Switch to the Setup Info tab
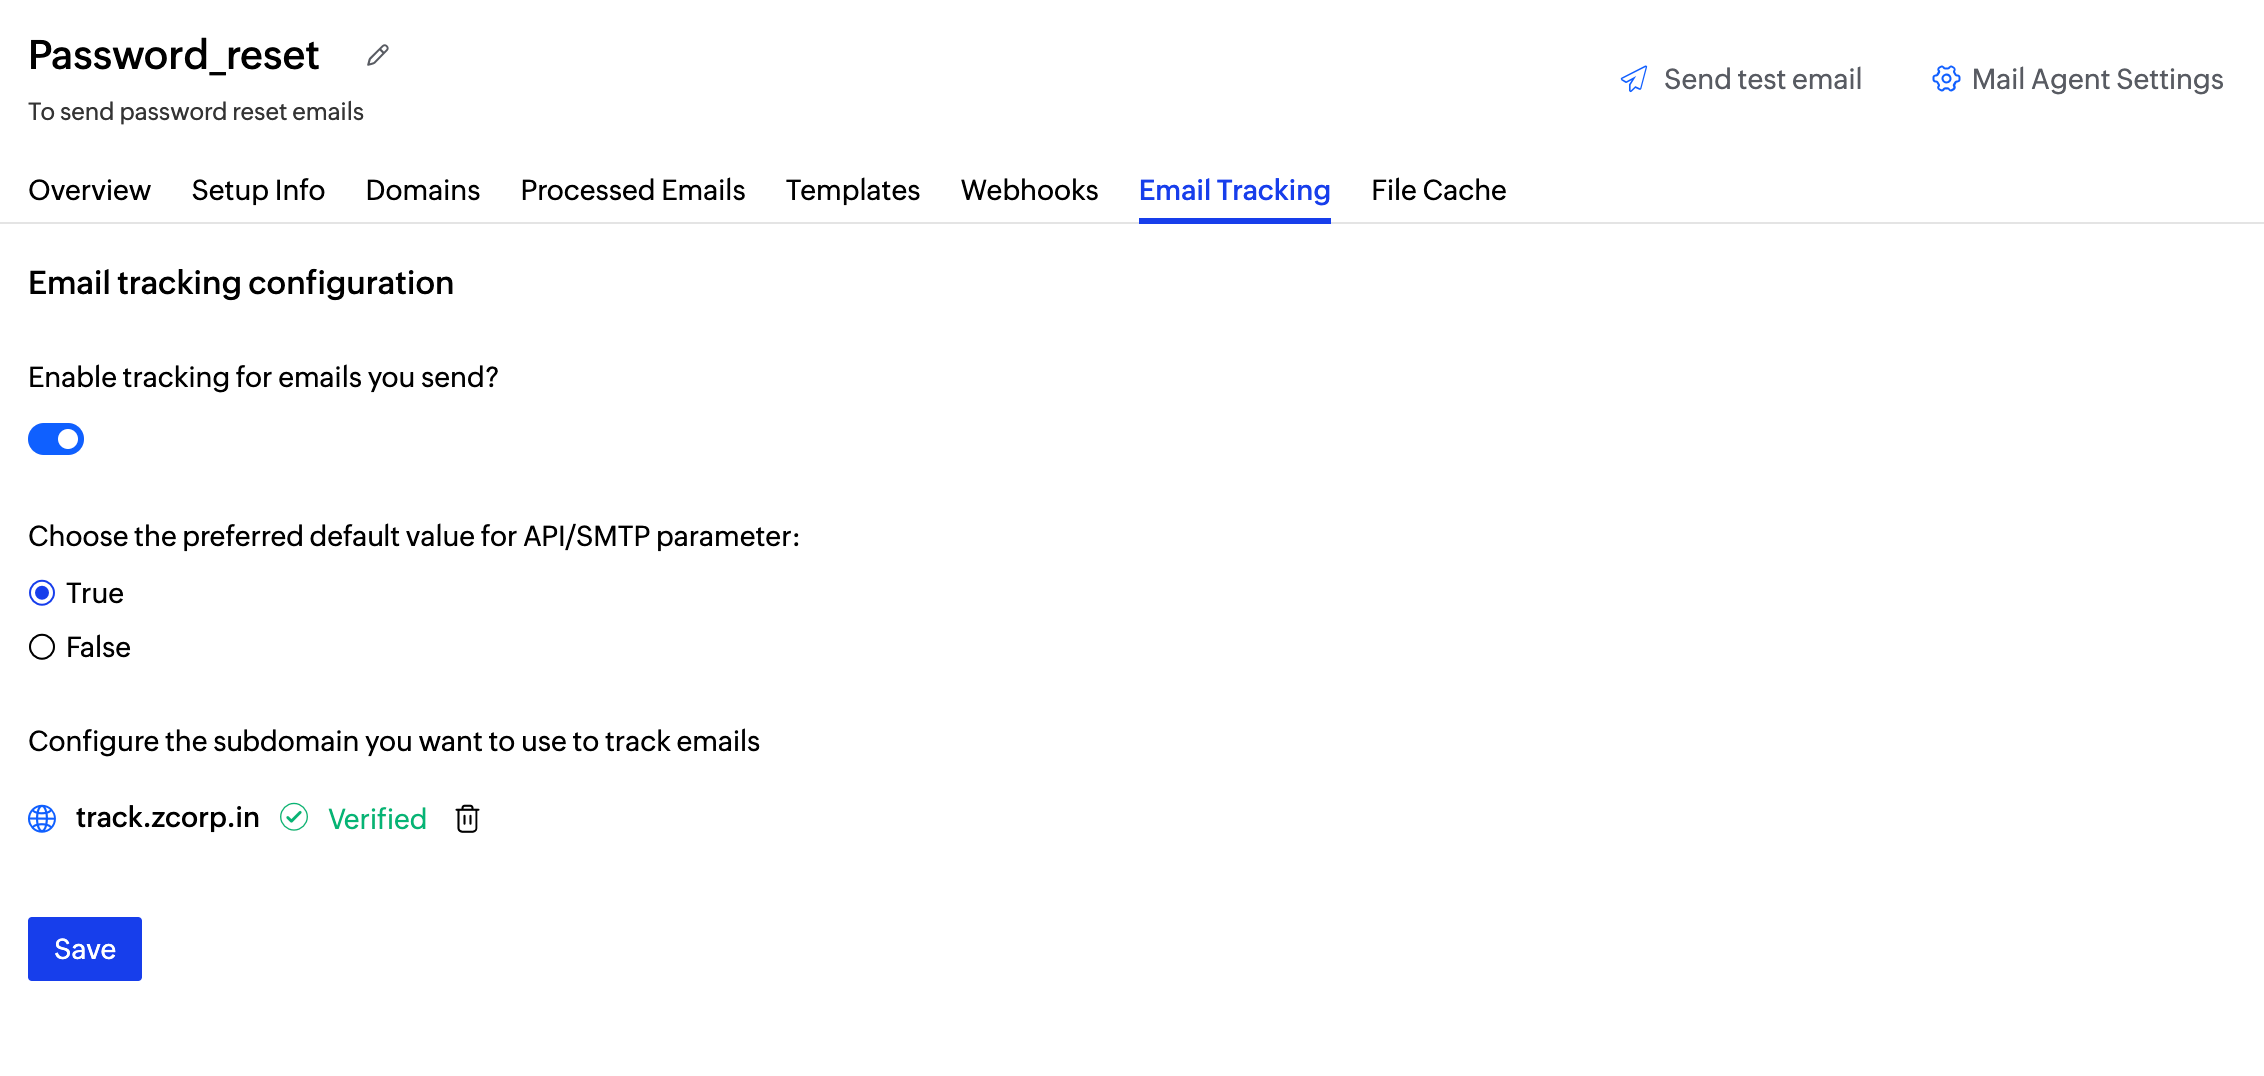This screenshot has height=1076, width=2264. [x=258, y=190]
